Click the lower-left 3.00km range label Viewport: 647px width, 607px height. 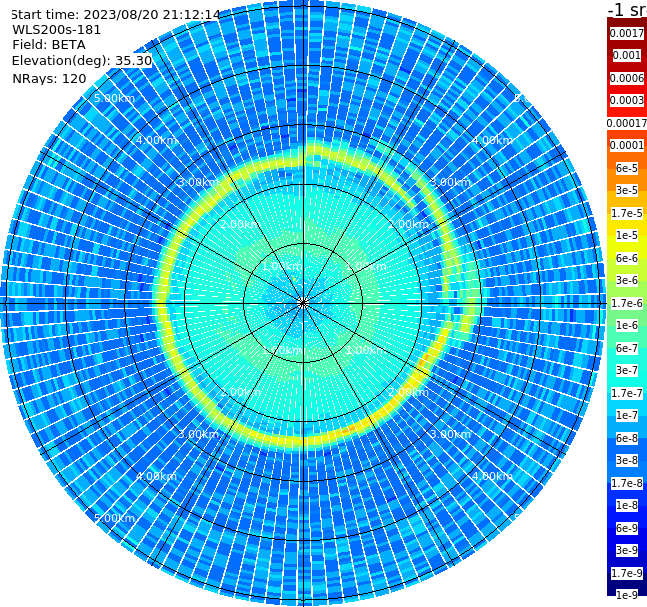[x=198, y=434]
